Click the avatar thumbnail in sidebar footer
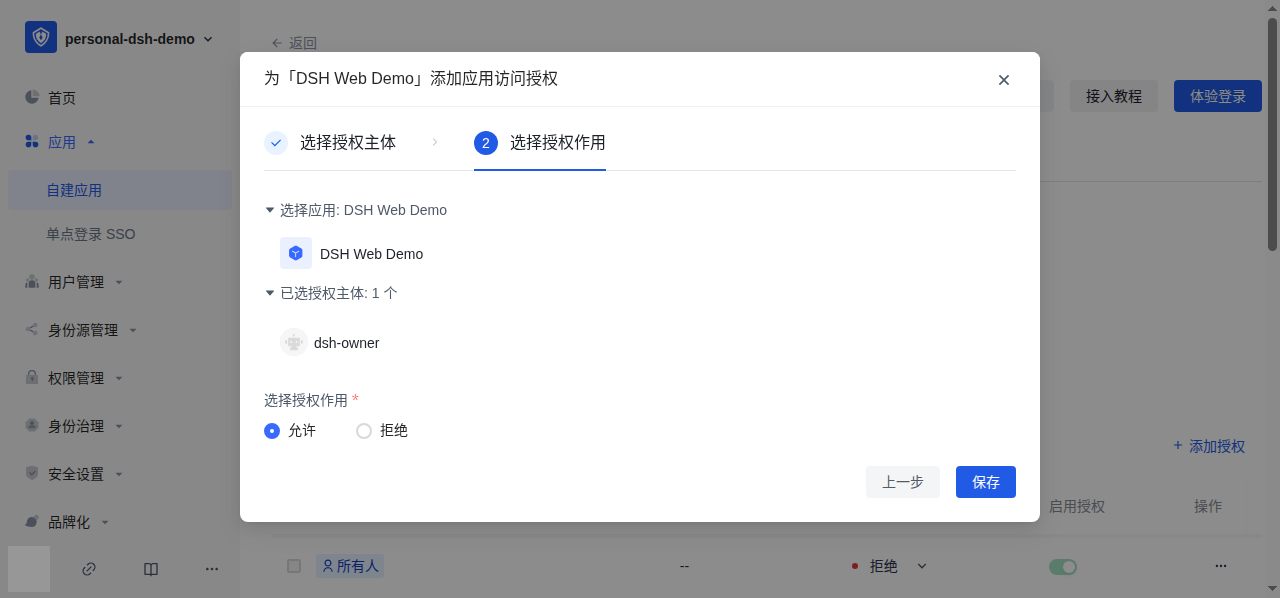Viewport: 1280px width, 598px height. coord(29,569)
